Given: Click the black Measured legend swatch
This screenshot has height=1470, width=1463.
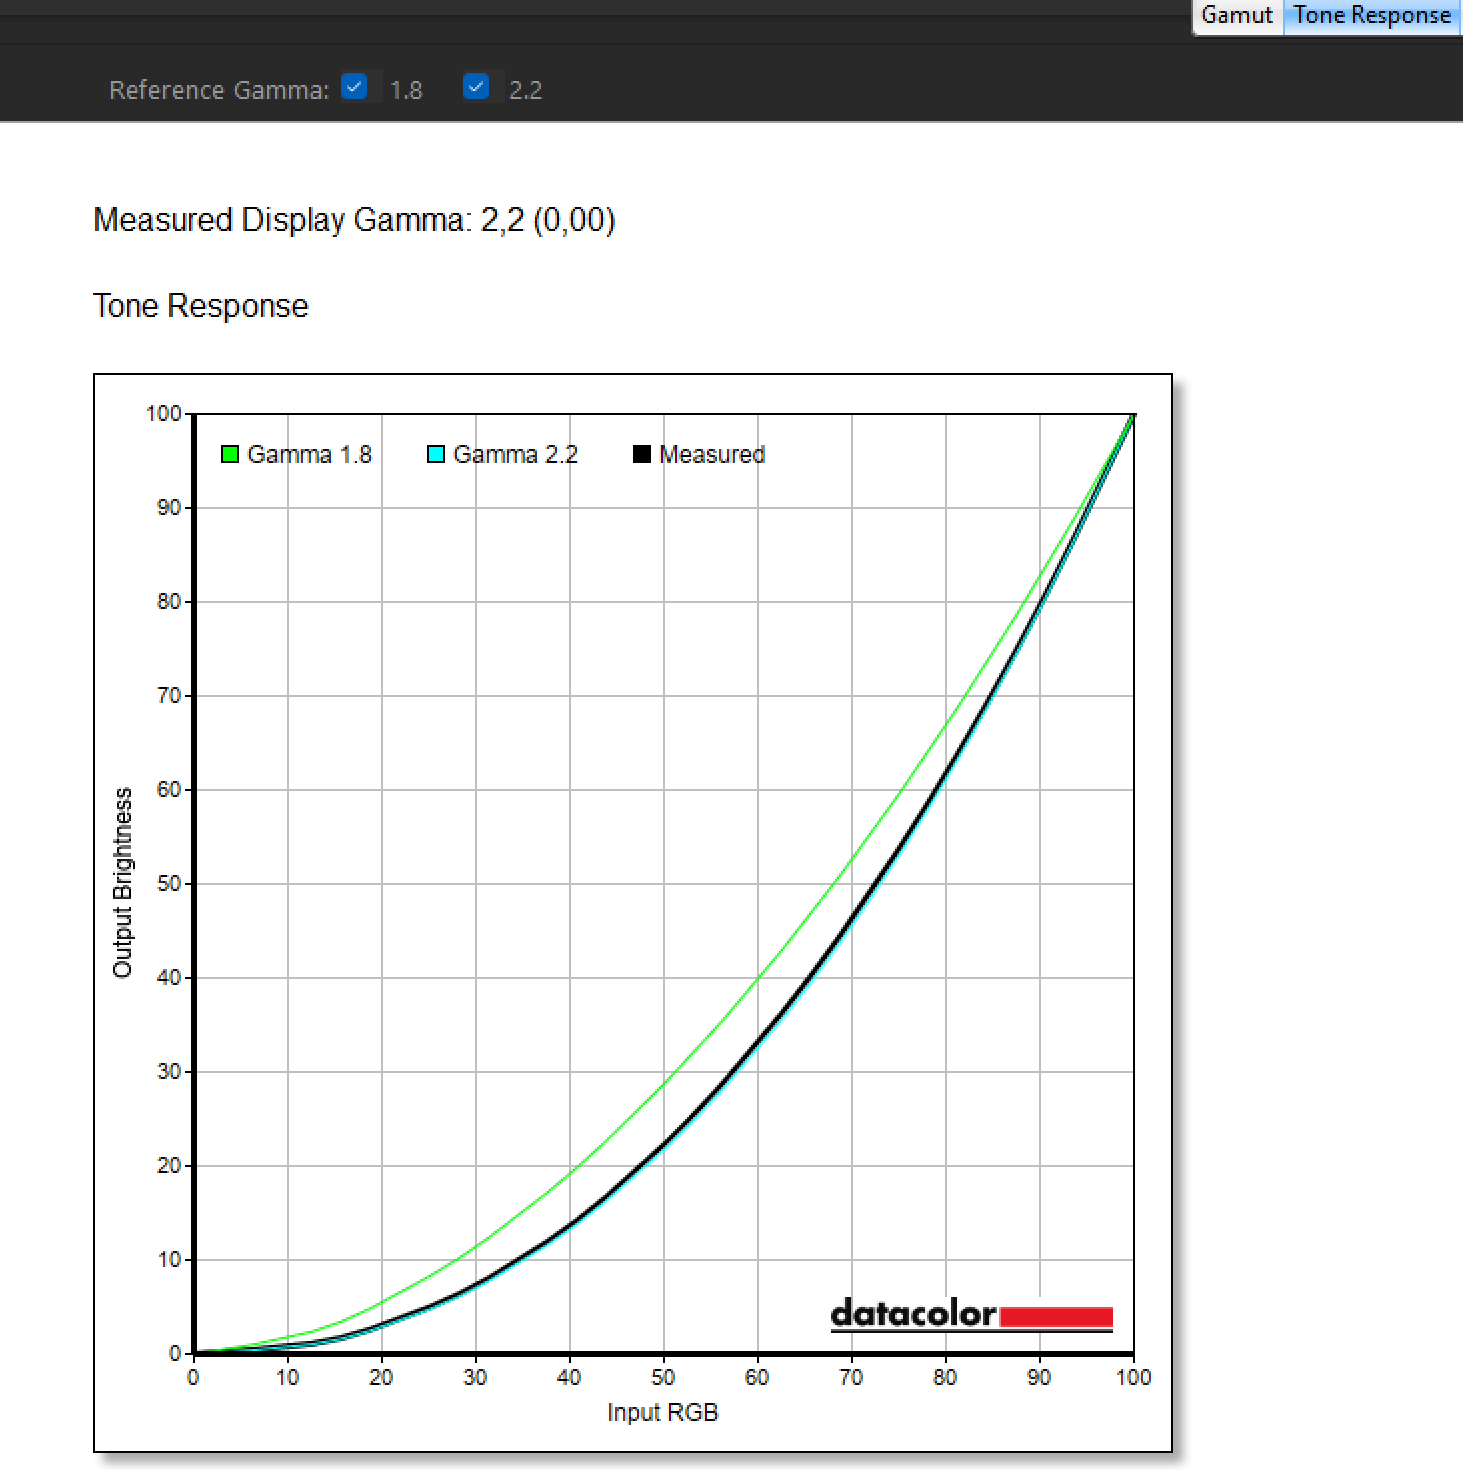Looking at the screenshot, I should point(642,455).
